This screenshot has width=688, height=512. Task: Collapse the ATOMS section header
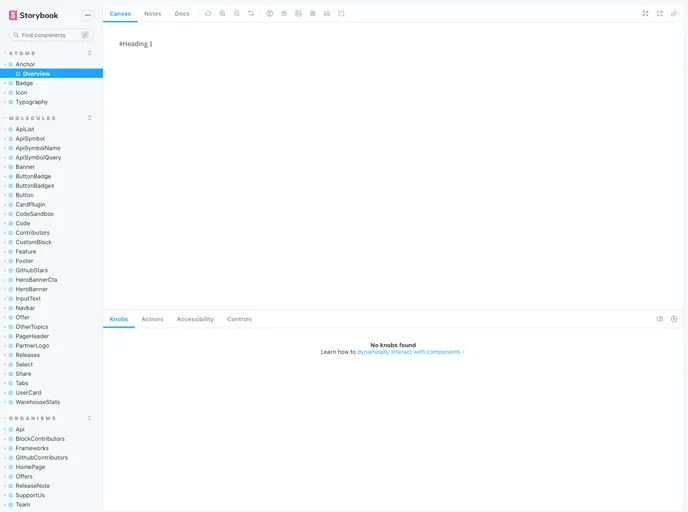[22, 53]
